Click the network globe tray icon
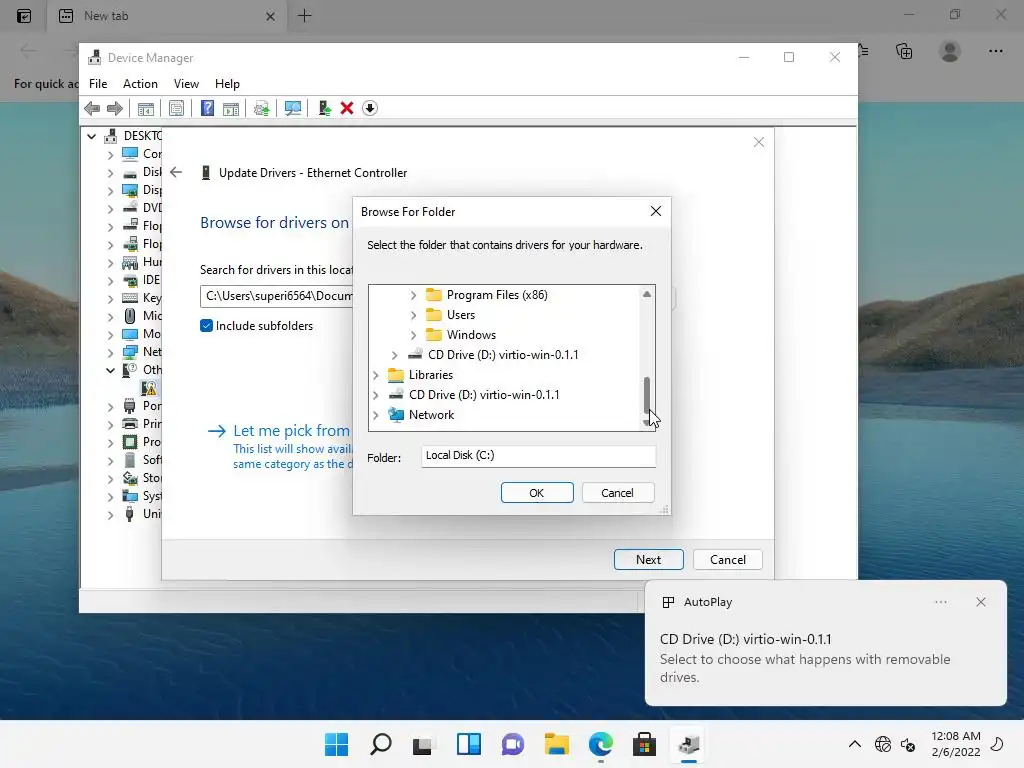Image resolution: width=1024 pixels, height=768 pixels. pyautogui.click(x=883, y=744)
